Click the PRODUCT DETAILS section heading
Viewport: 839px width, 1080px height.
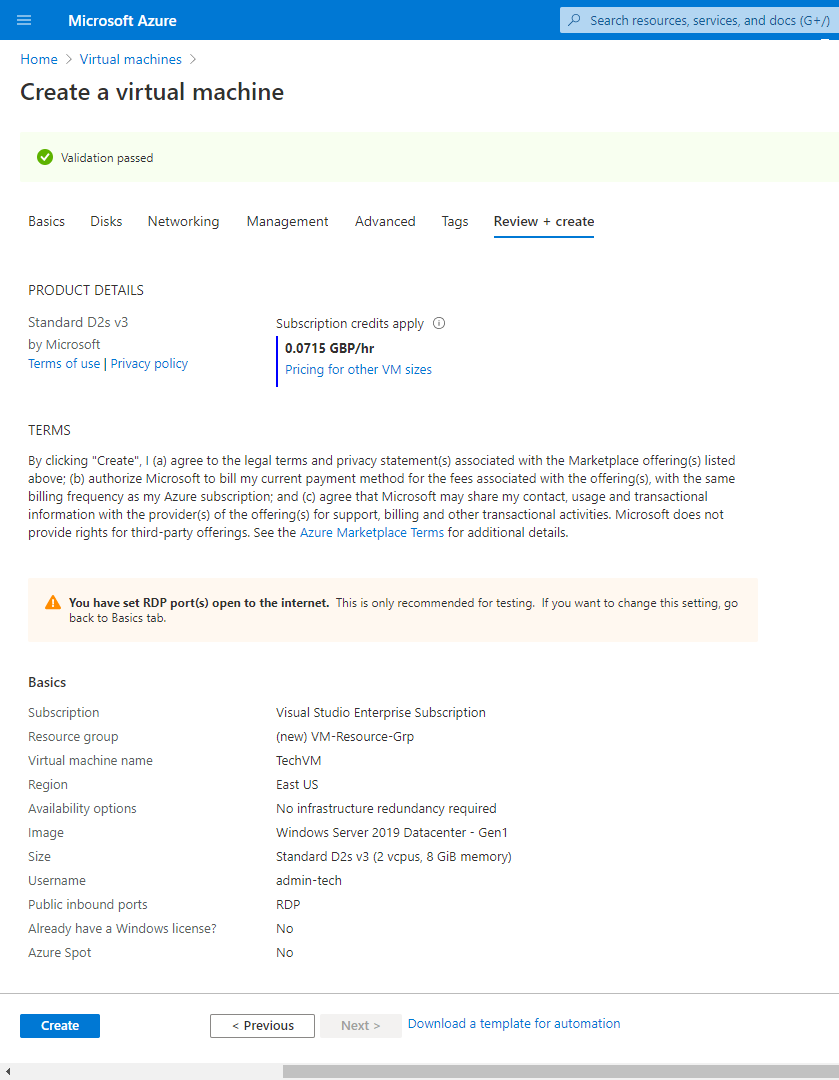86,290
